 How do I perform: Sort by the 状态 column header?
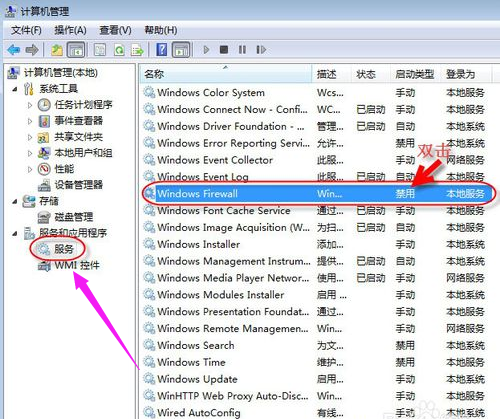click(371, 74)
